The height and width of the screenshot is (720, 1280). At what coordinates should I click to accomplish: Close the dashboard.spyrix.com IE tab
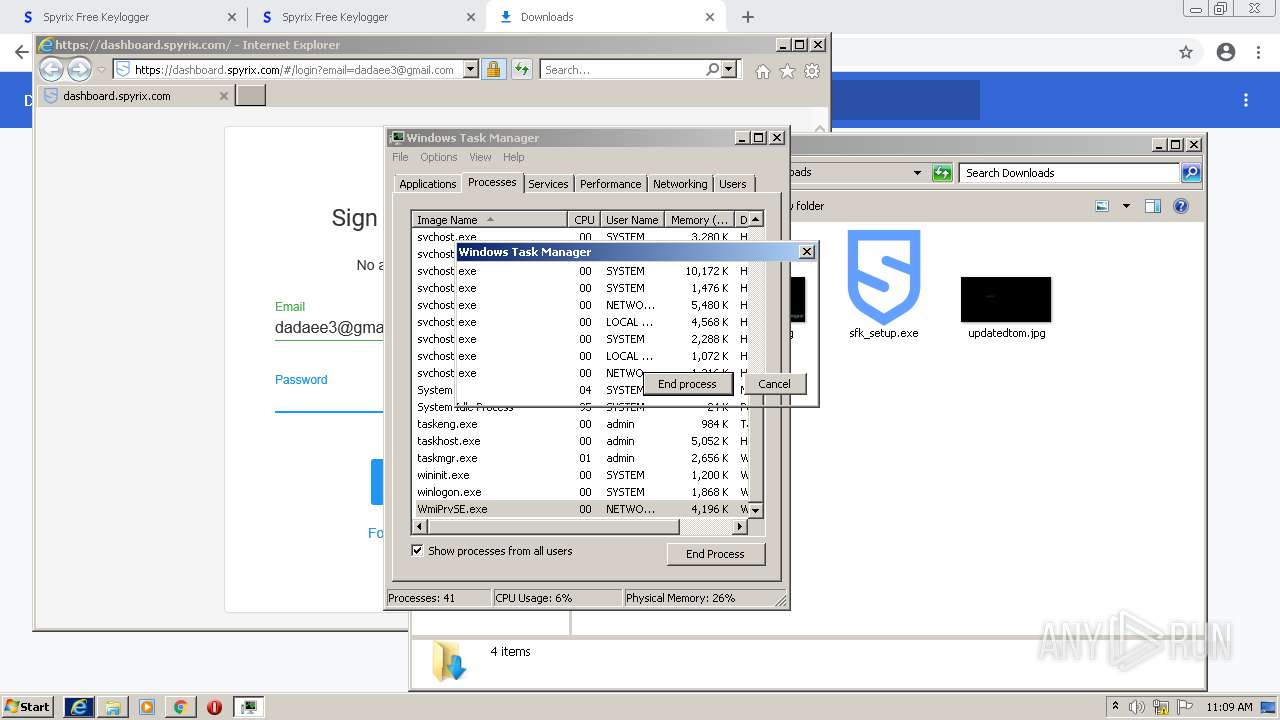[x=224, y=96]
